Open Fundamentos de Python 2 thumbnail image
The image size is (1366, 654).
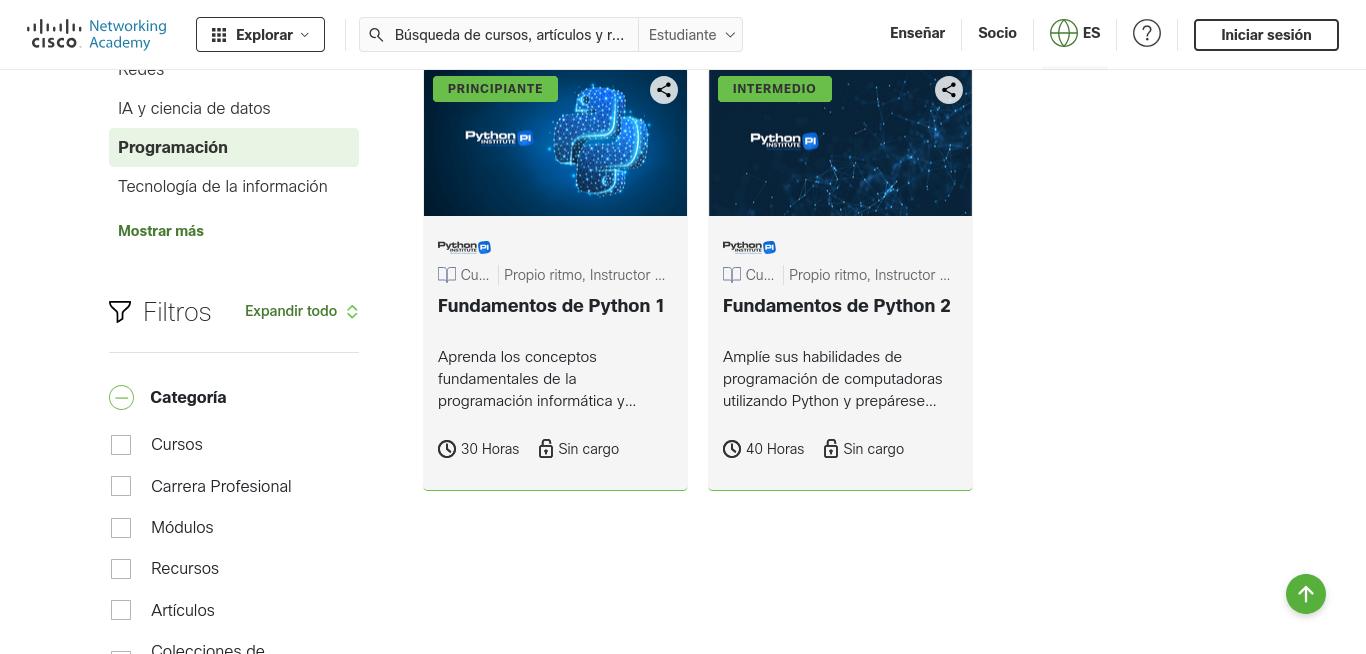click(x=840, y=143)
